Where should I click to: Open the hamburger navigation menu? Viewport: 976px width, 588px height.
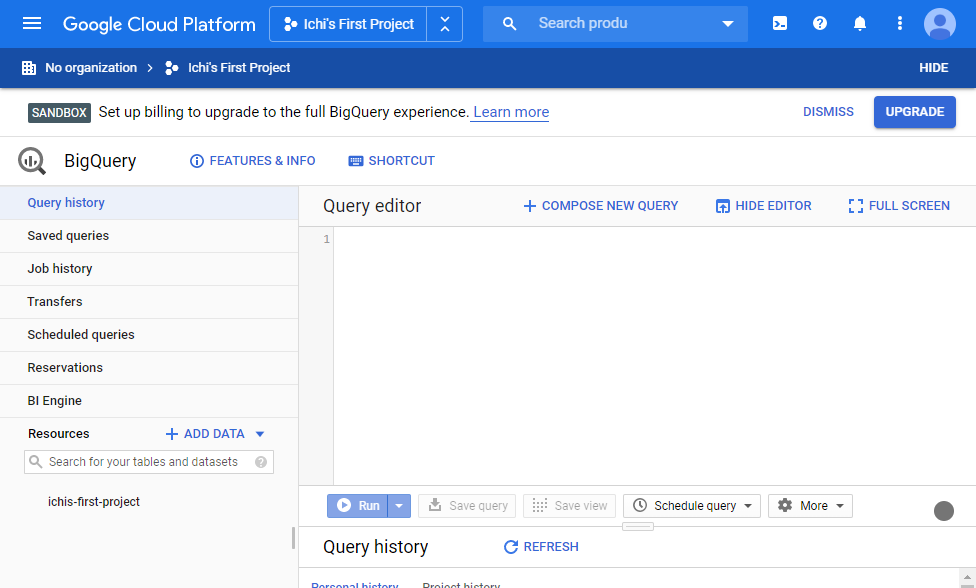pyautogui.click(x=32, y=24)
